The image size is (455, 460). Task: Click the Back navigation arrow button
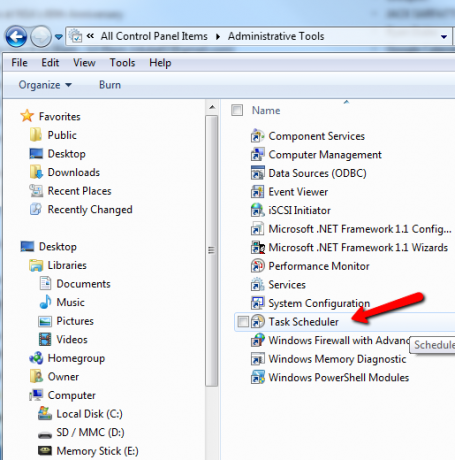pos(16,36)
